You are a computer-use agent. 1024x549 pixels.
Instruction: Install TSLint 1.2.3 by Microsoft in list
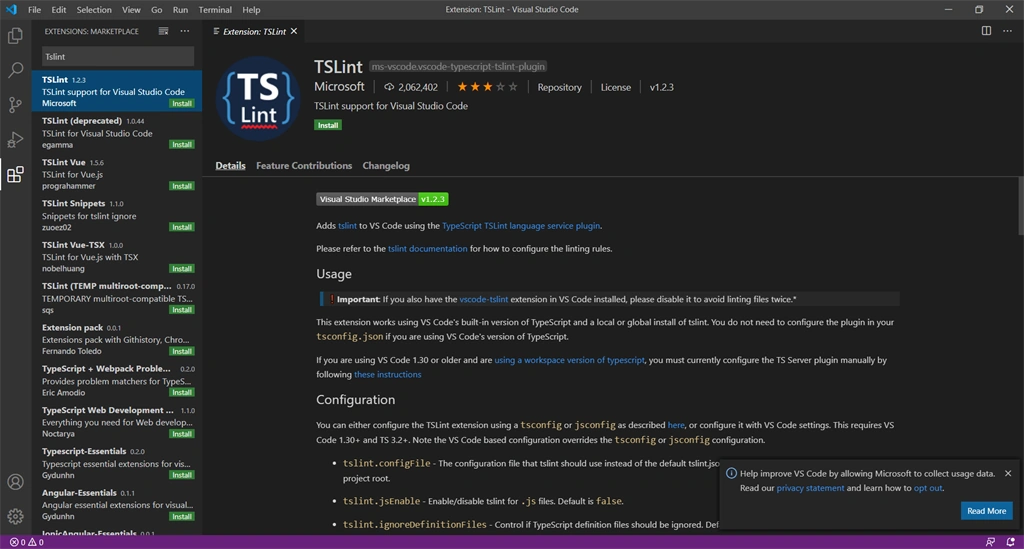point(182,103)
